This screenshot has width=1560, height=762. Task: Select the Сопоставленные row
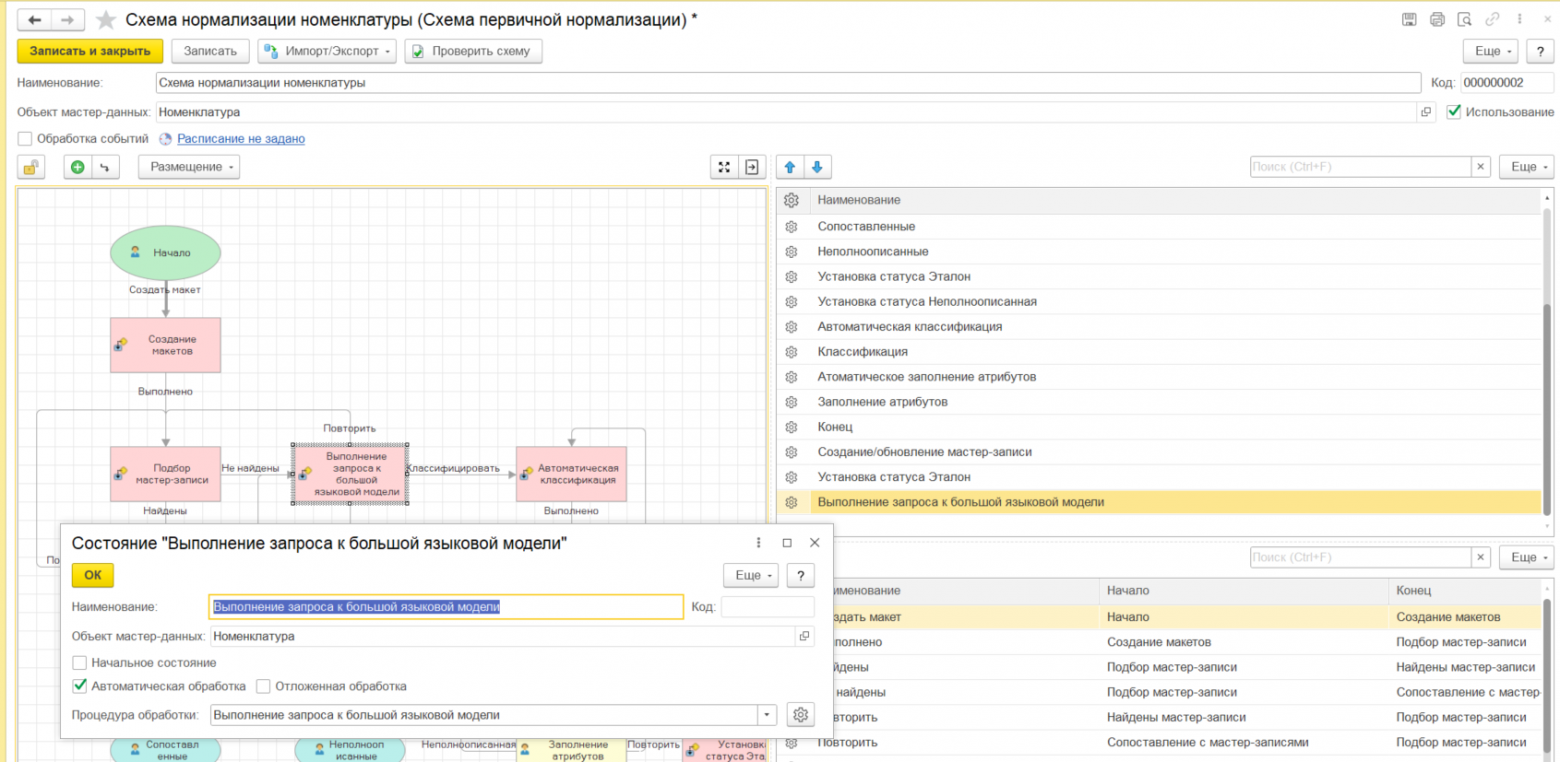1158,226
